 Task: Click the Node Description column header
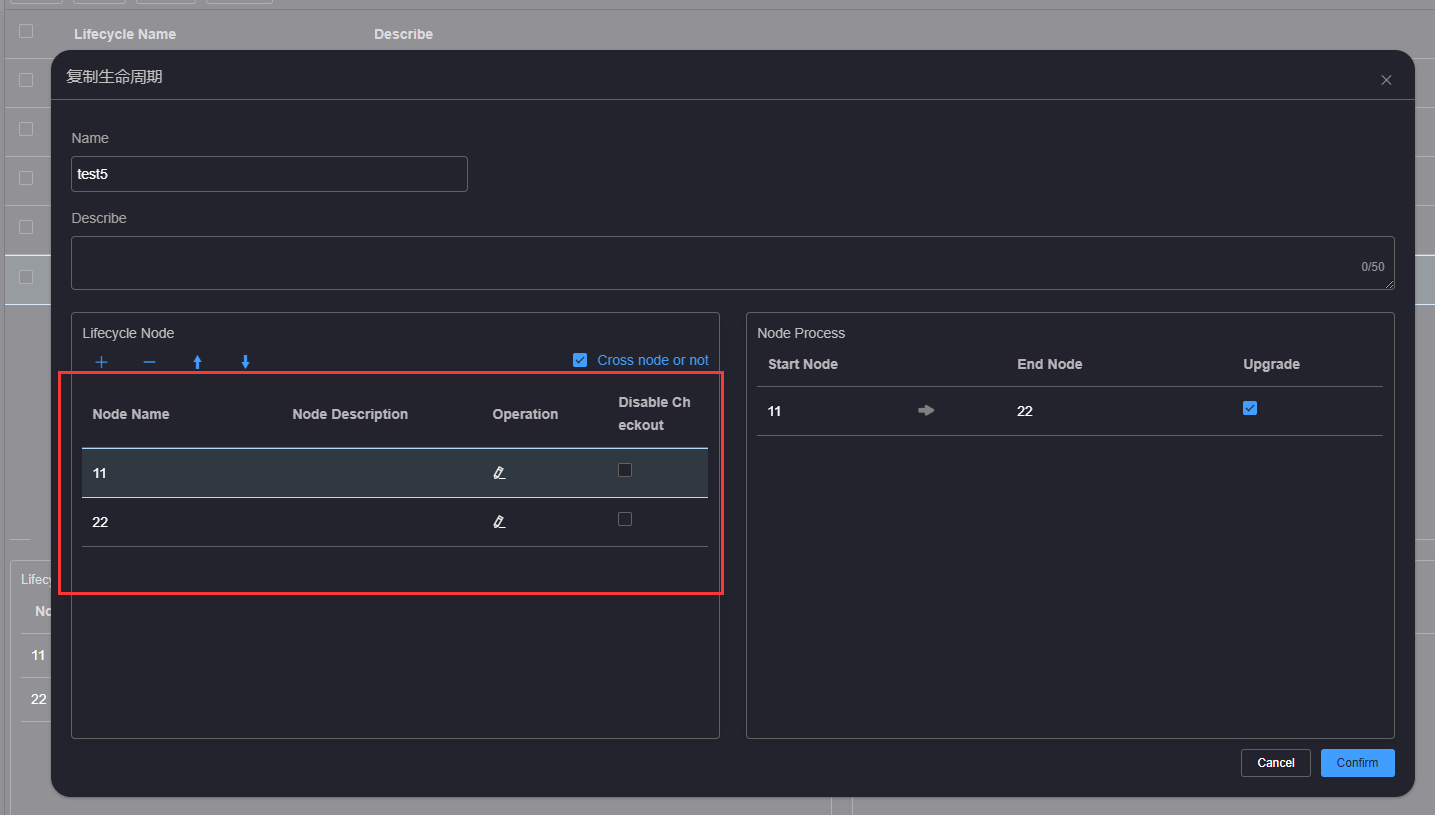(x=350, y=414)
